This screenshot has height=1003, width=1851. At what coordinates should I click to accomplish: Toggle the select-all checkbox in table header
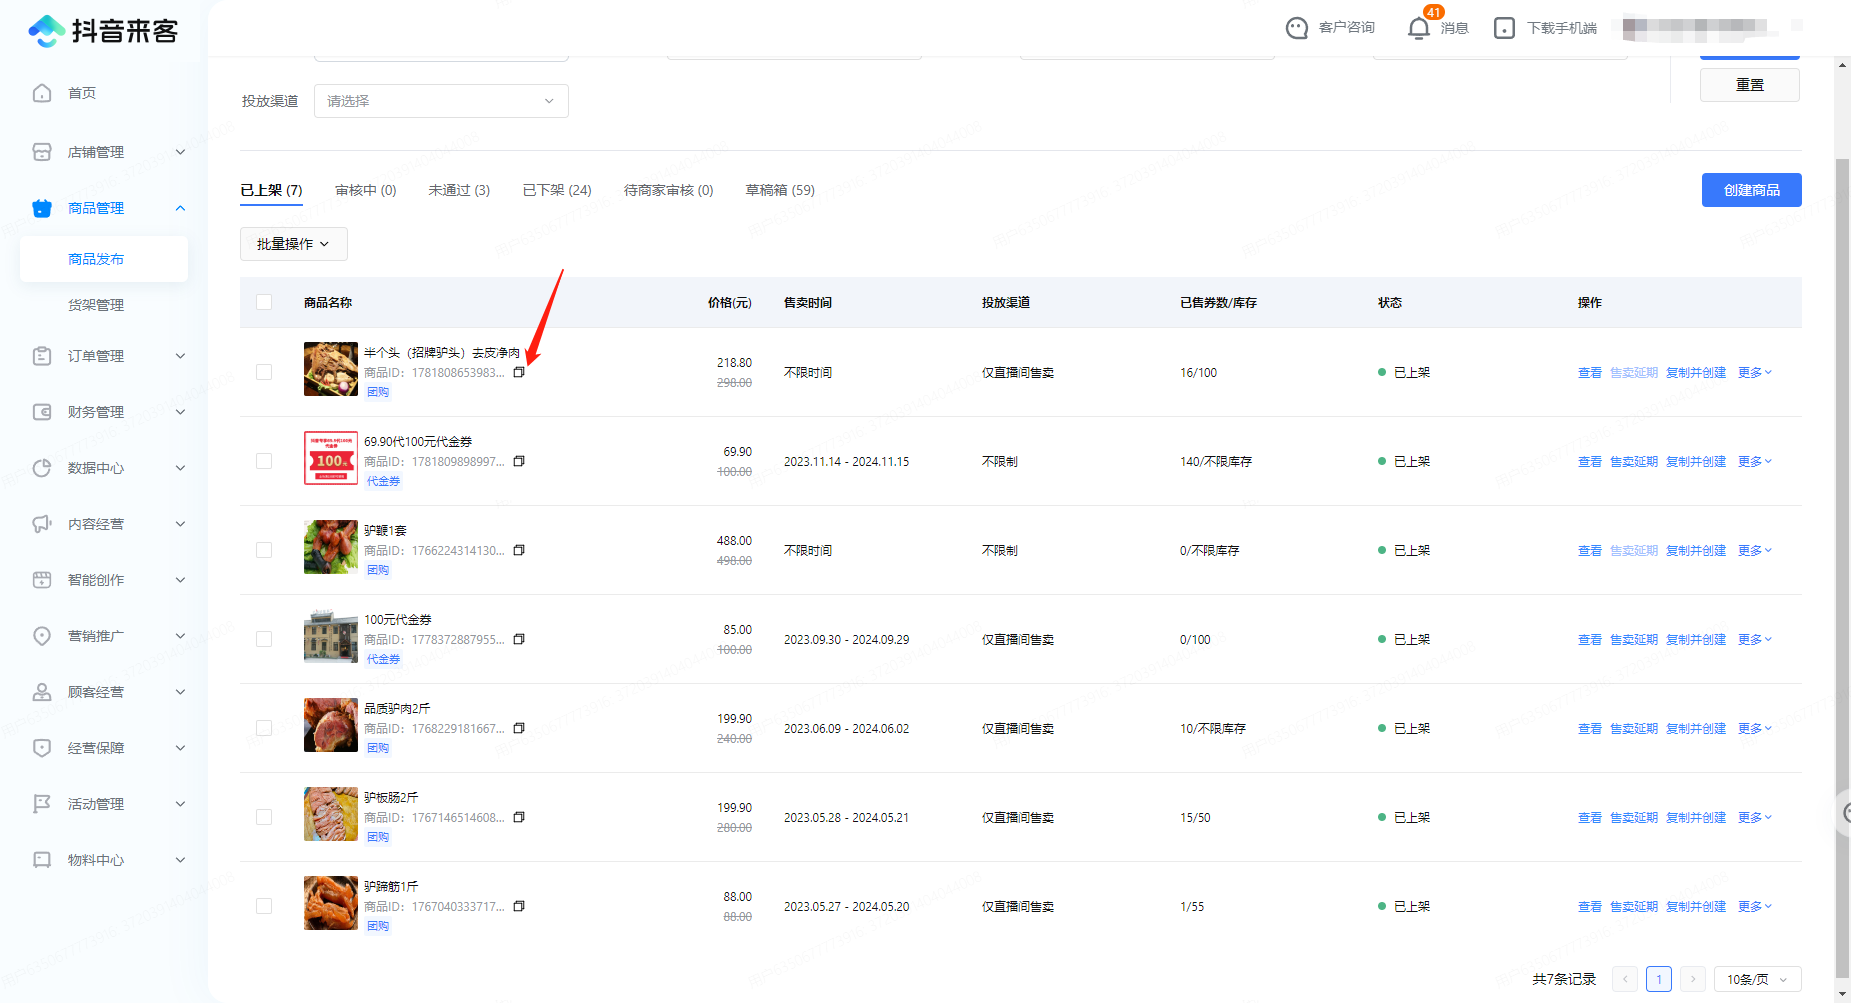[x=264, y=302]
